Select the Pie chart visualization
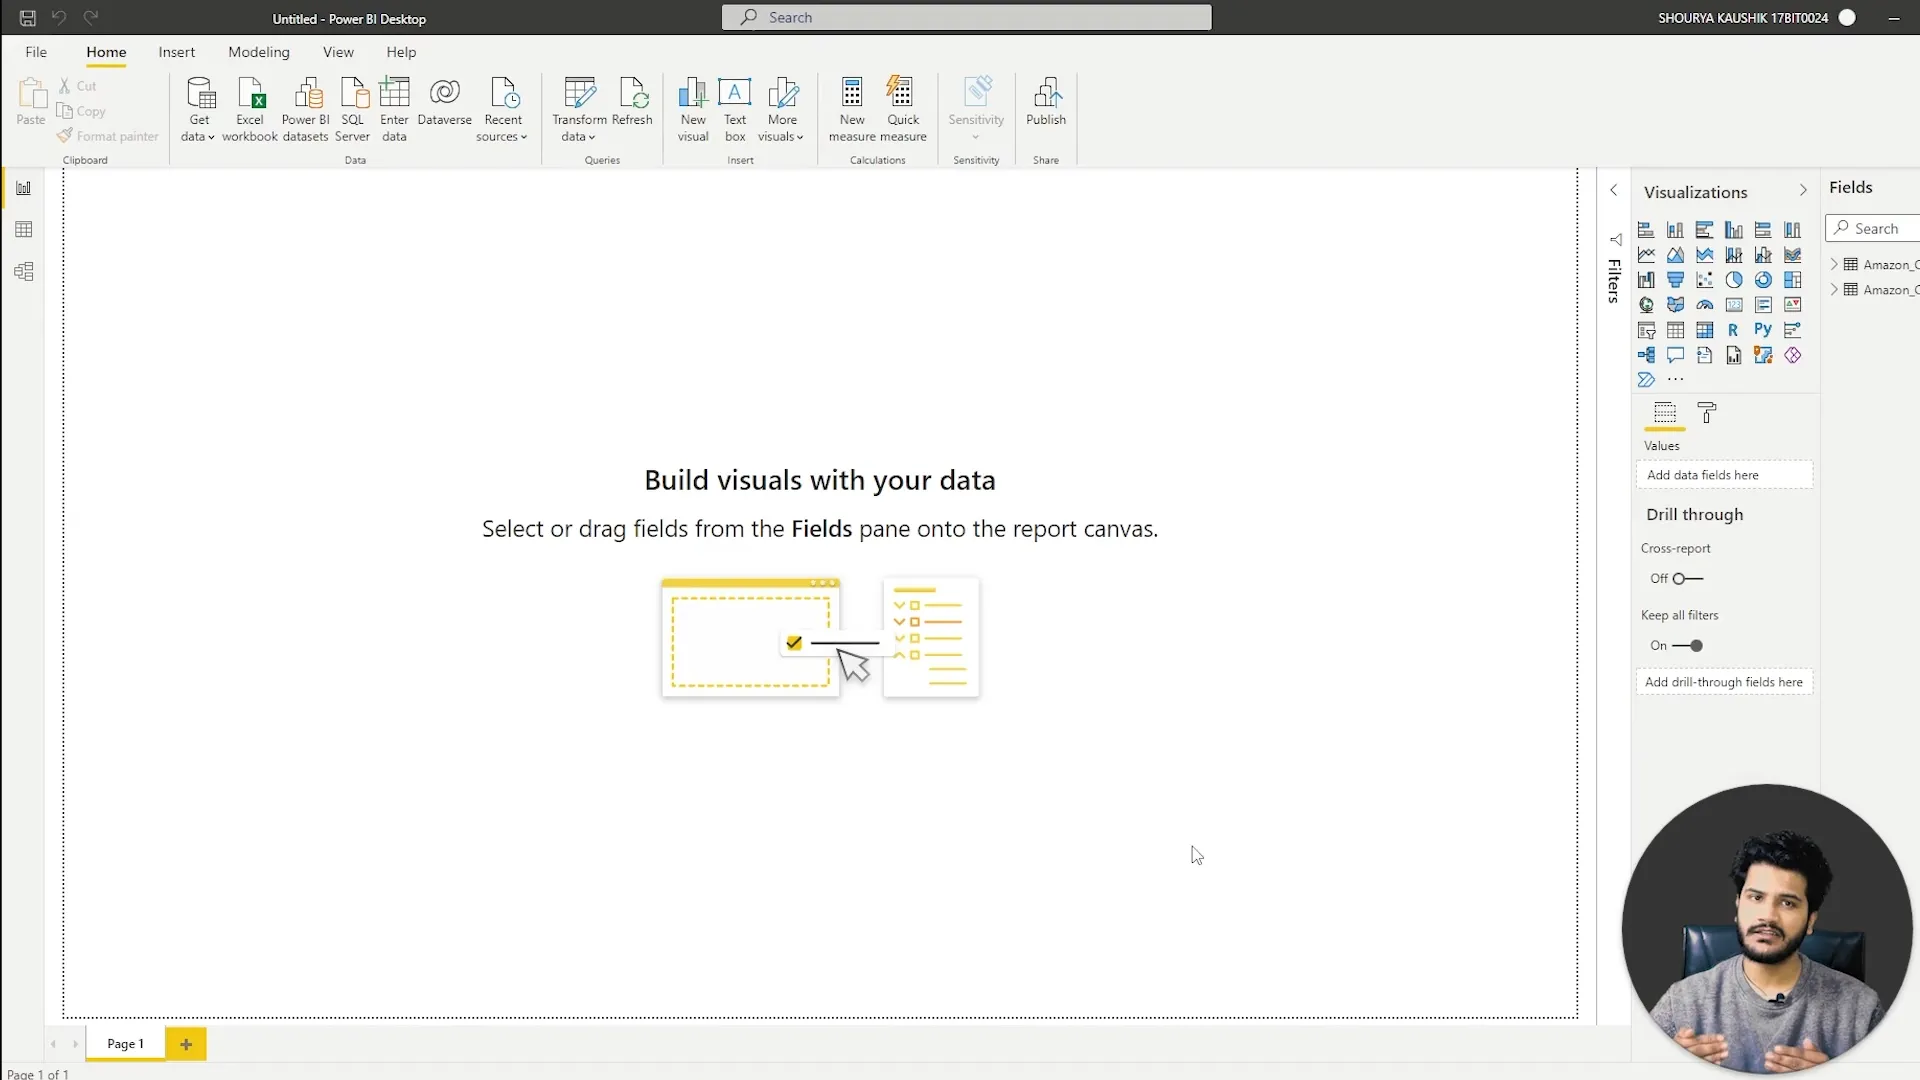The height and width of the screenshot is (1080, 1920). click(1734, 280)
